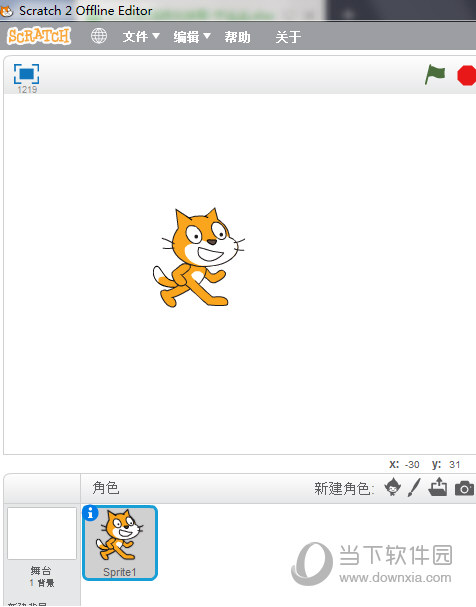The height and width of the screenshot is (607, 476).
Task: Click the Scratch logo
Action: coord(39,36)
